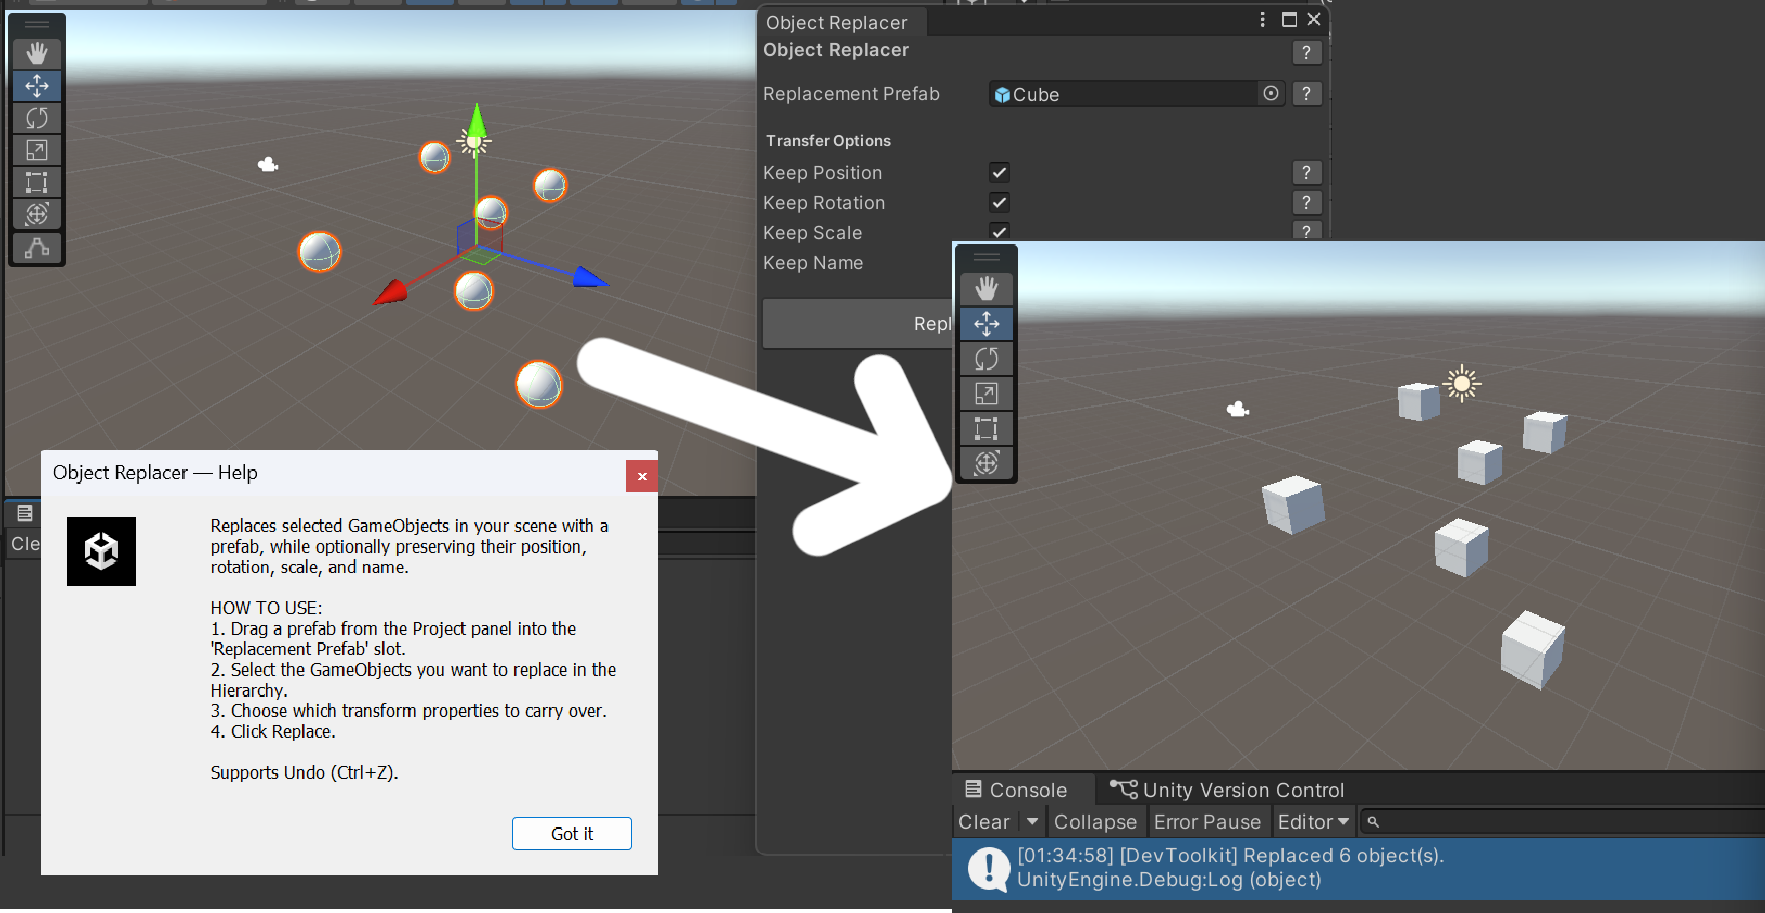Open the Editor dropdown in the Console
Image resolution: width=1765 pixels, height=913 pixels.
(1313, 822)
